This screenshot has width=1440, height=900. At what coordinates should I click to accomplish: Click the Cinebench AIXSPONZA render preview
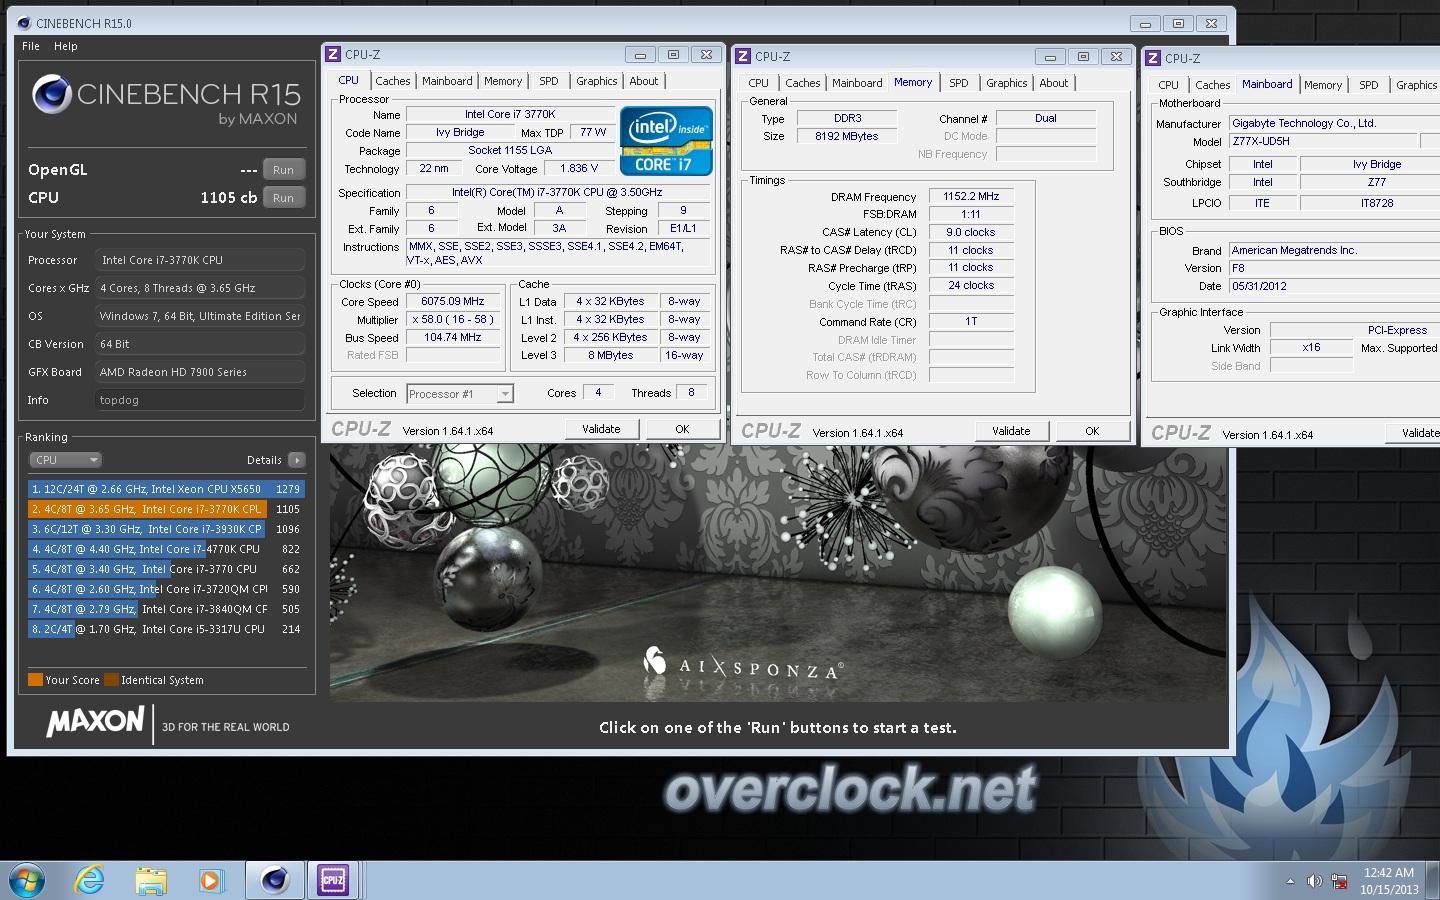coord(778,573)
